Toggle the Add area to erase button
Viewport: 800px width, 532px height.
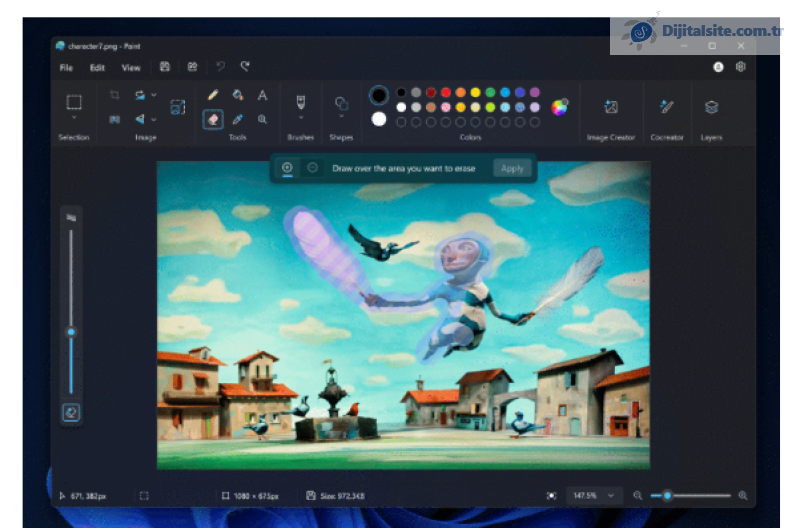pyautogui.click(x=287, y=167)
